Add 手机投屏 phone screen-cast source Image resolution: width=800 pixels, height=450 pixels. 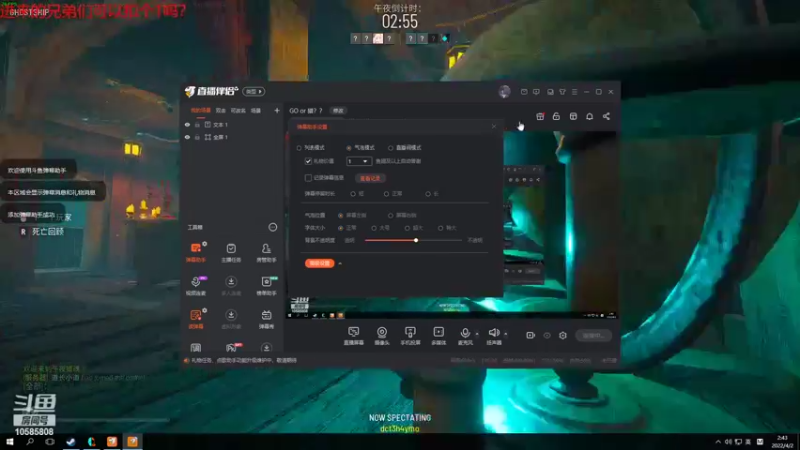pos(410,336)
